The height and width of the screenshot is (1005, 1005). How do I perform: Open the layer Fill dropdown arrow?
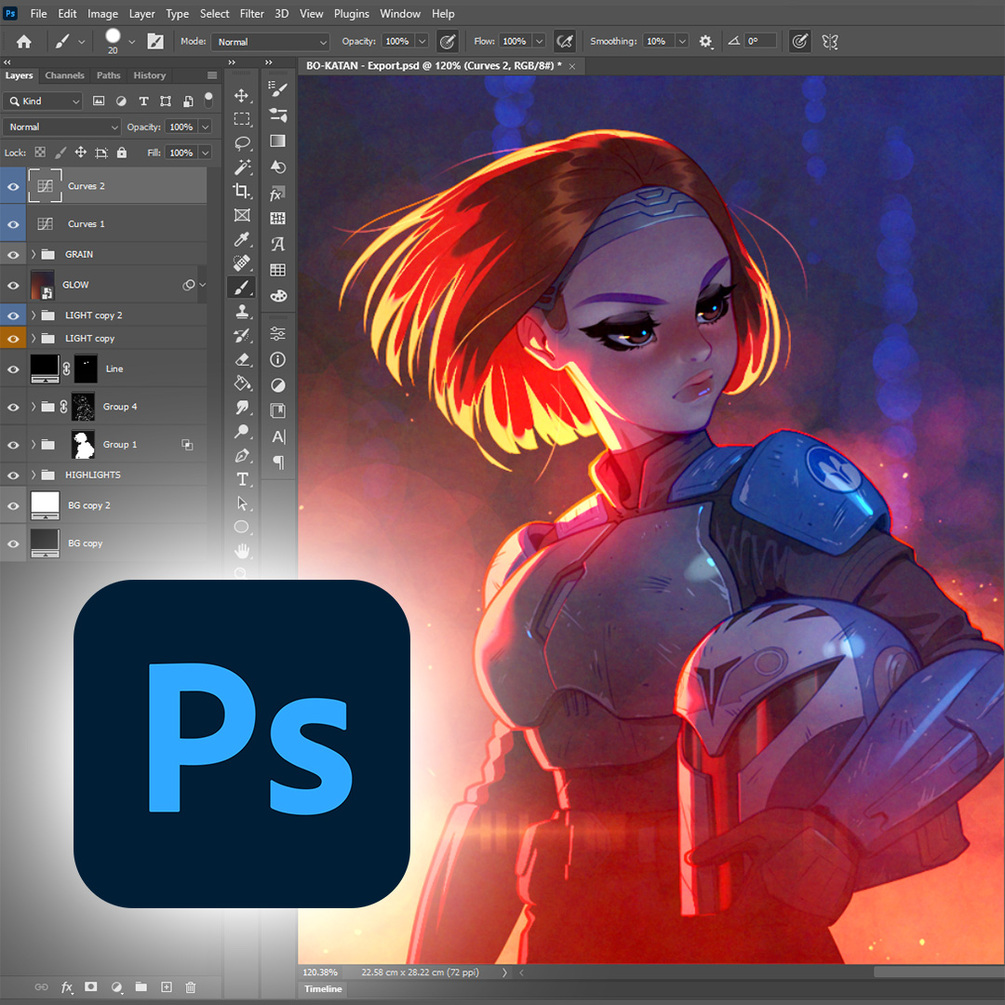(205, 153)
